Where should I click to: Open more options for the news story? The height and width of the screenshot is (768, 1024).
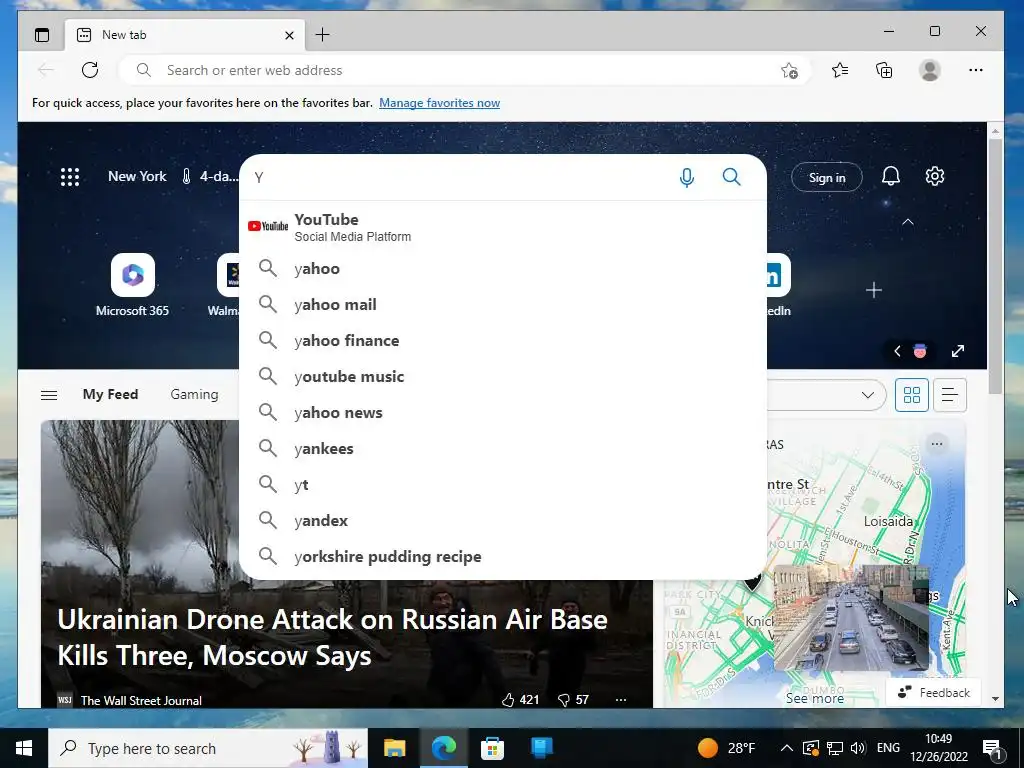point(621,699)
